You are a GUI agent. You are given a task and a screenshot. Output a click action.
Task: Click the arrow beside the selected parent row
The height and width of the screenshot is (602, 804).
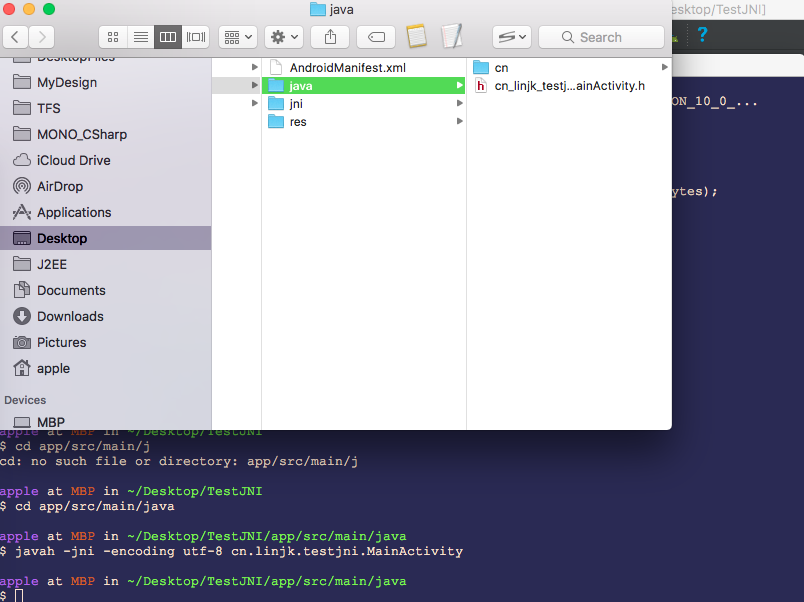[254, 85]
